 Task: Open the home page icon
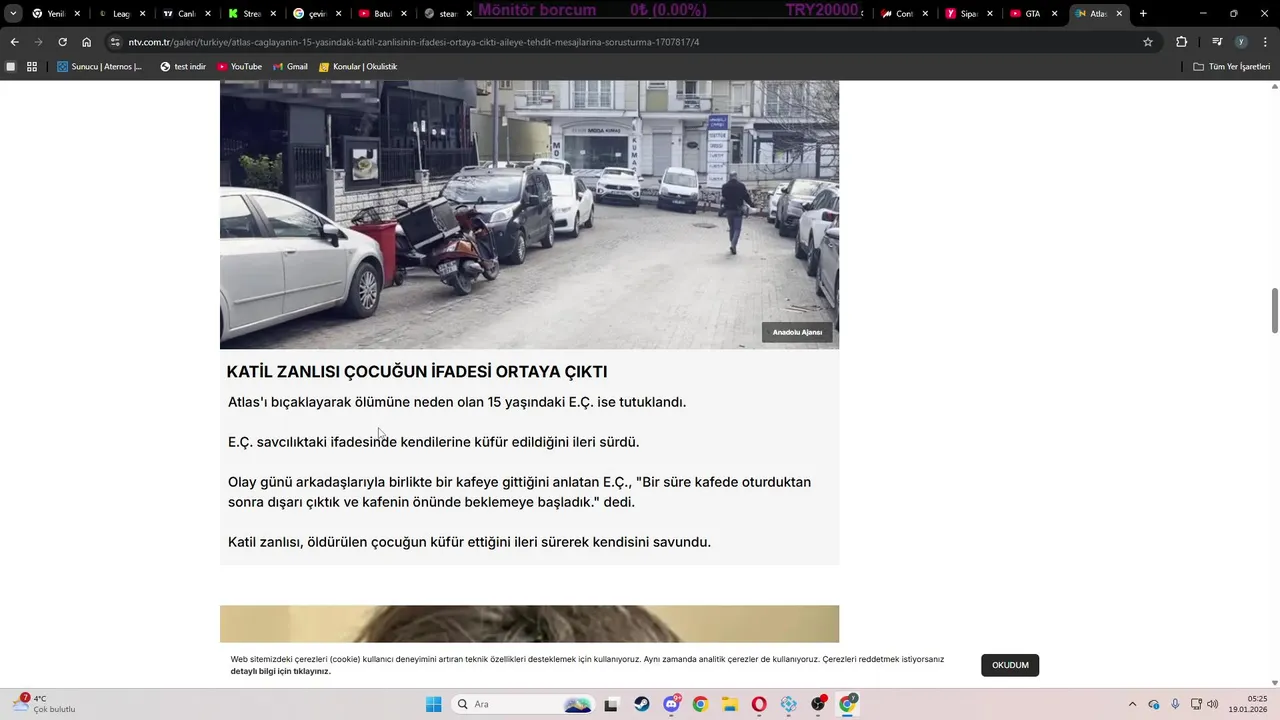87,42
